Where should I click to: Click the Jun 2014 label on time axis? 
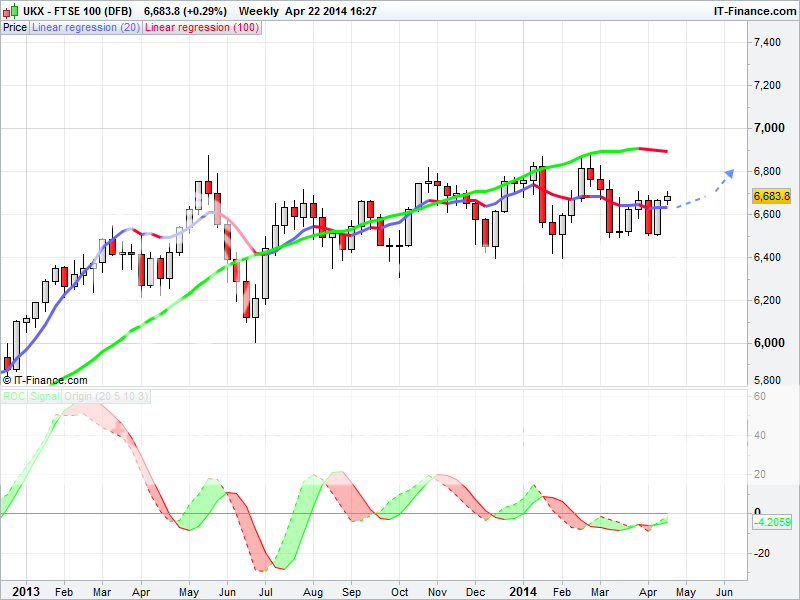(x=724, y=592)
